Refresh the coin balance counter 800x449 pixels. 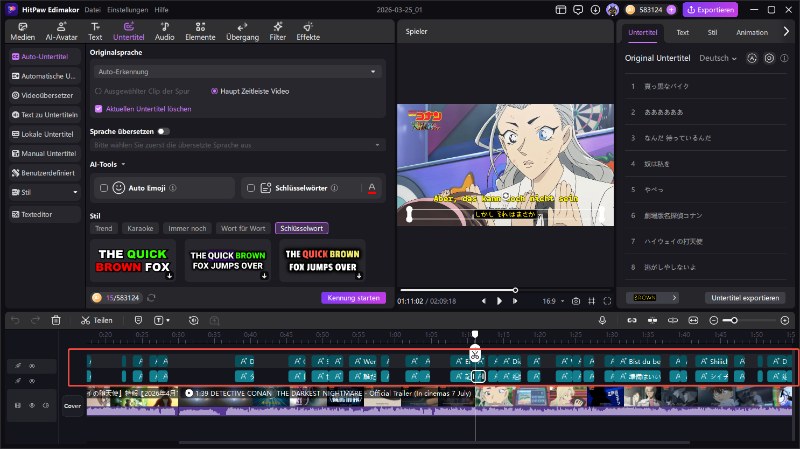pos(151,297)
